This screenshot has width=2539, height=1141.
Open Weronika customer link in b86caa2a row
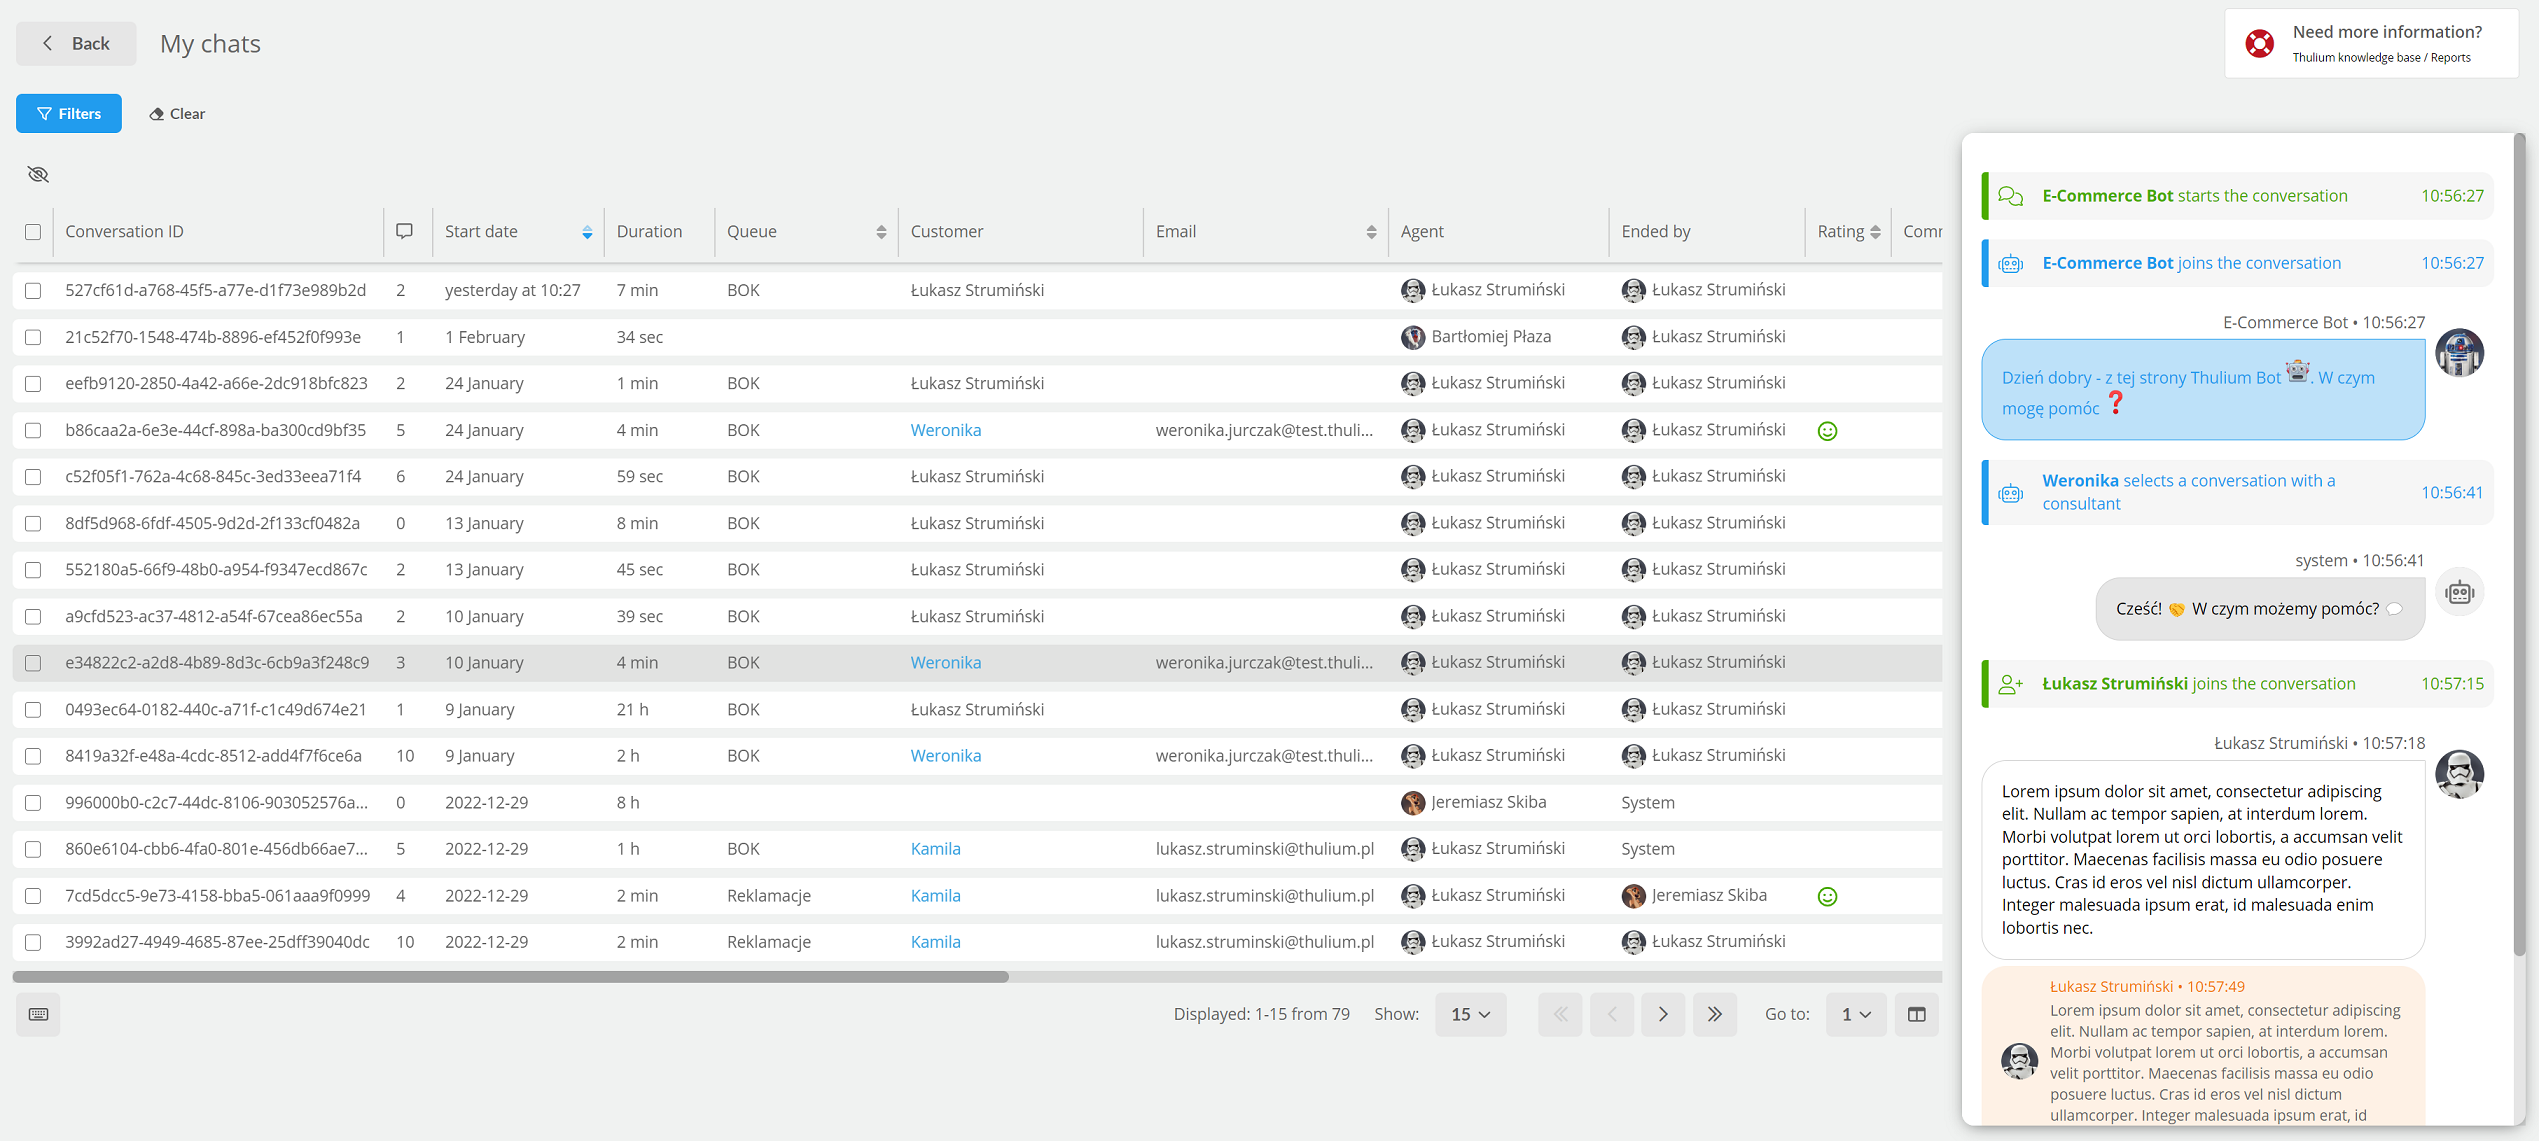[x=946, y=430]
